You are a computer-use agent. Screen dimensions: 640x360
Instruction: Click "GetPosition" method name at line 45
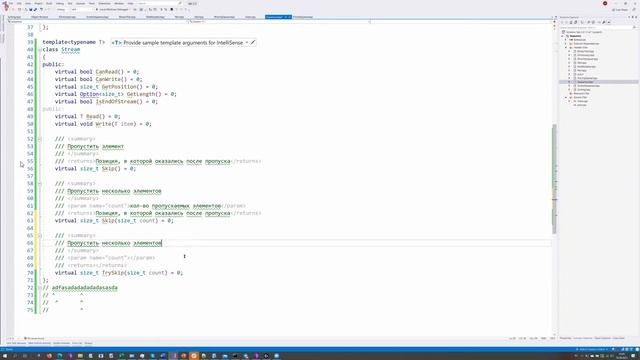tap(120, 87)
